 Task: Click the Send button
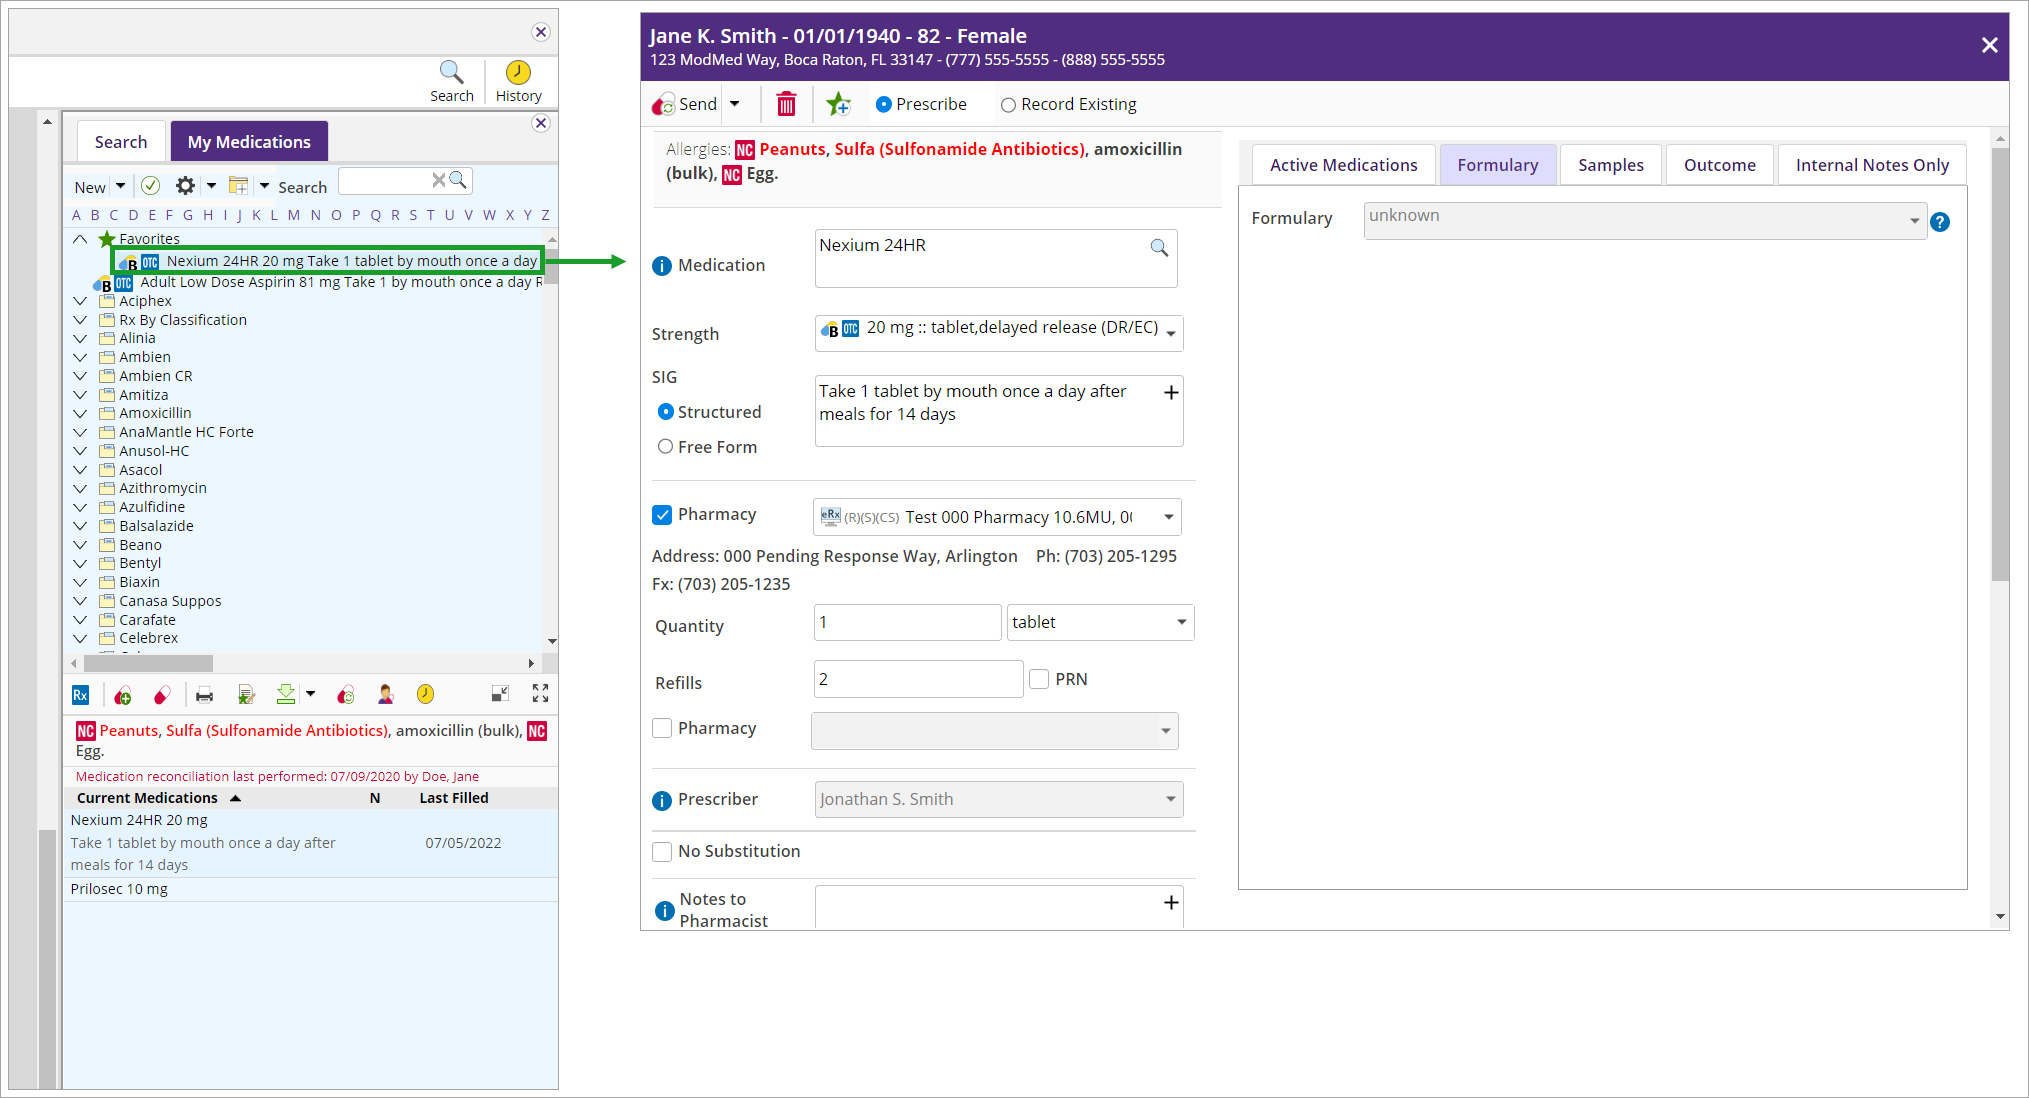tap(686, 104)
